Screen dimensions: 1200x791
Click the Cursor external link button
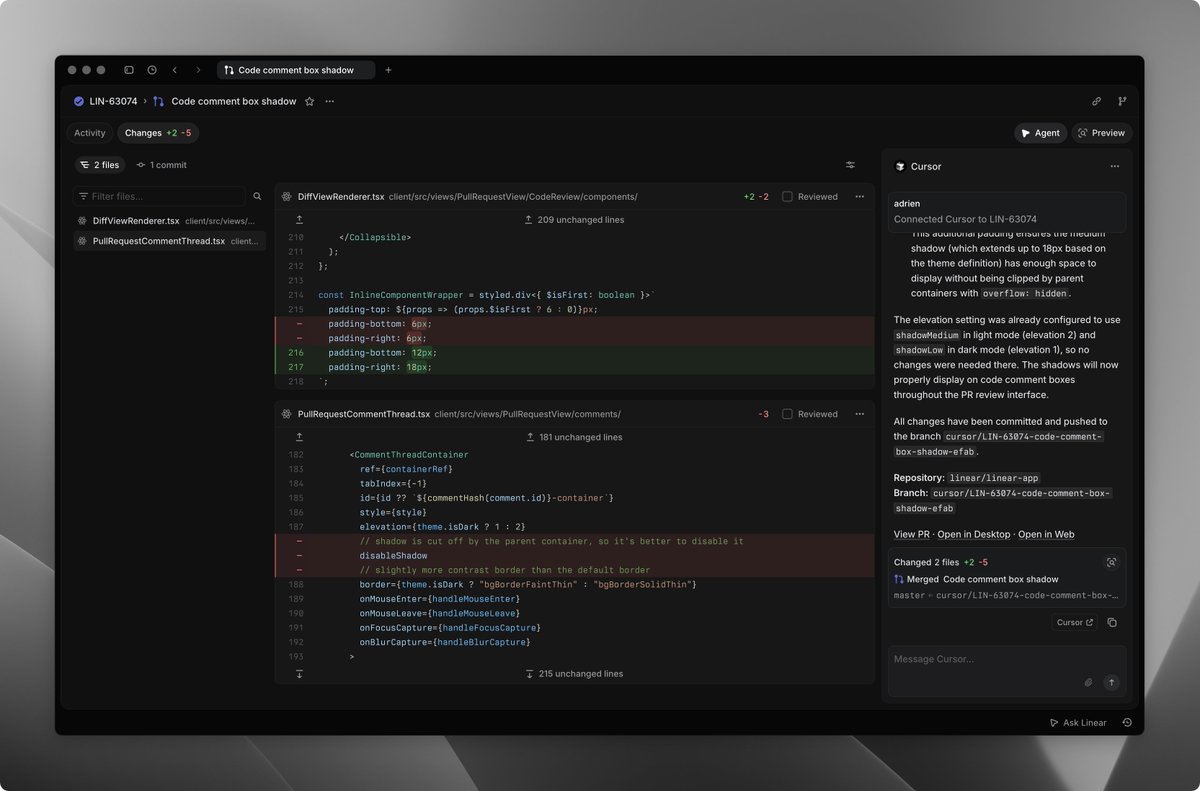tap(1076, 622)
